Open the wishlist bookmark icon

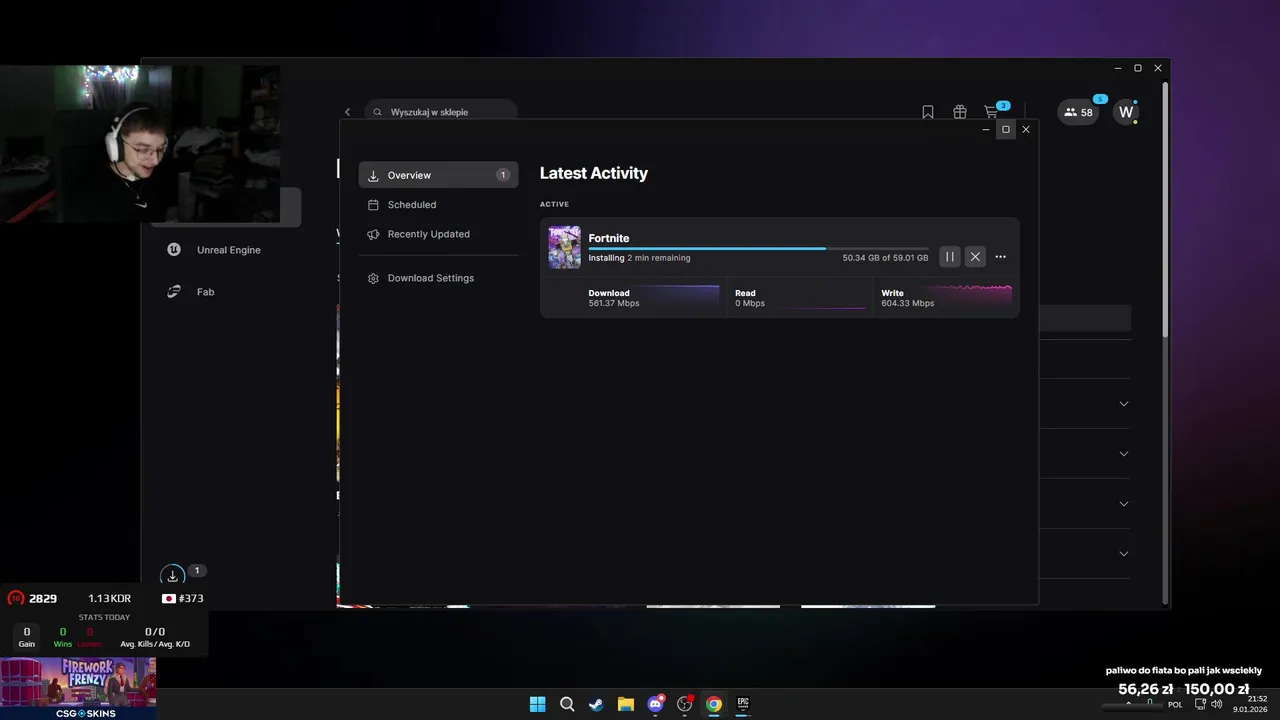928,112
